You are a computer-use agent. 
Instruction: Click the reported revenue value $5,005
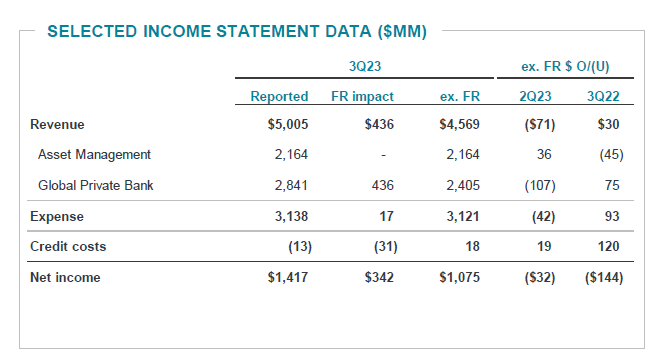(288, 124)
